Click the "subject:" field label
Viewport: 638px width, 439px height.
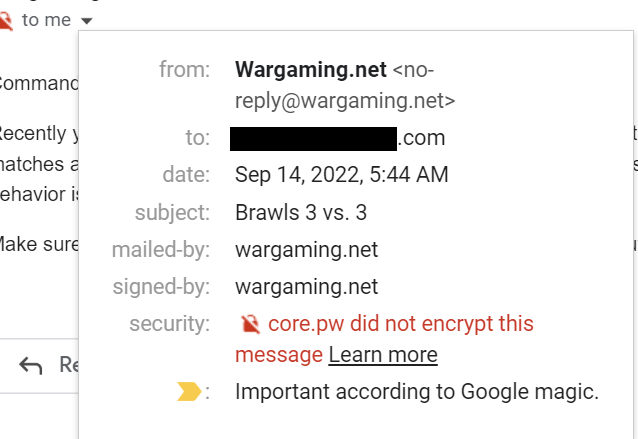tap(172, 212)
